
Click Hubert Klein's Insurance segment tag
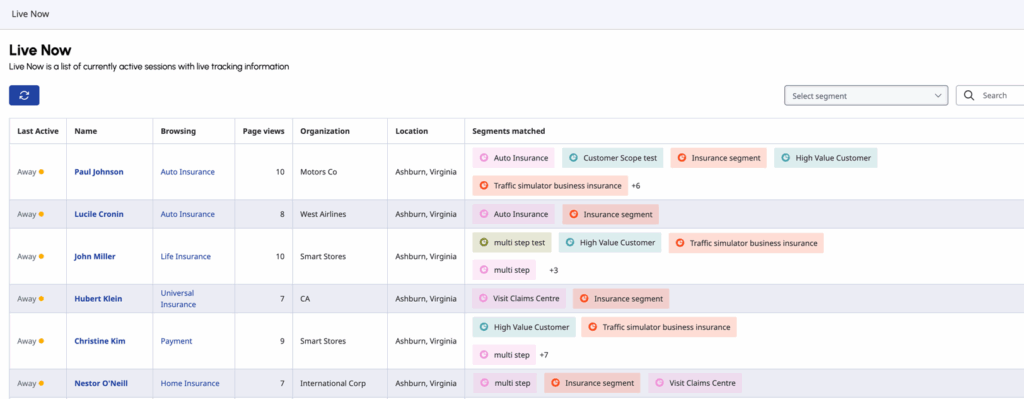621,298
